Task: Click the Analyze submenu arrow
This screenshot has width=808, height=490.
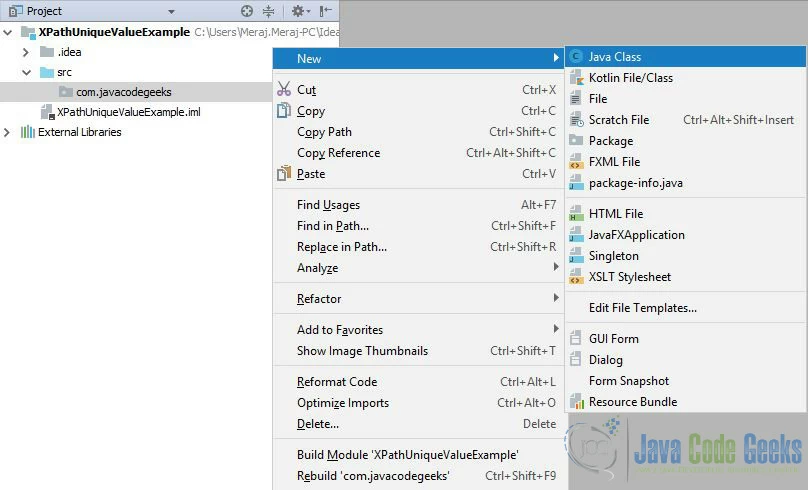Action: pos(556,266)
